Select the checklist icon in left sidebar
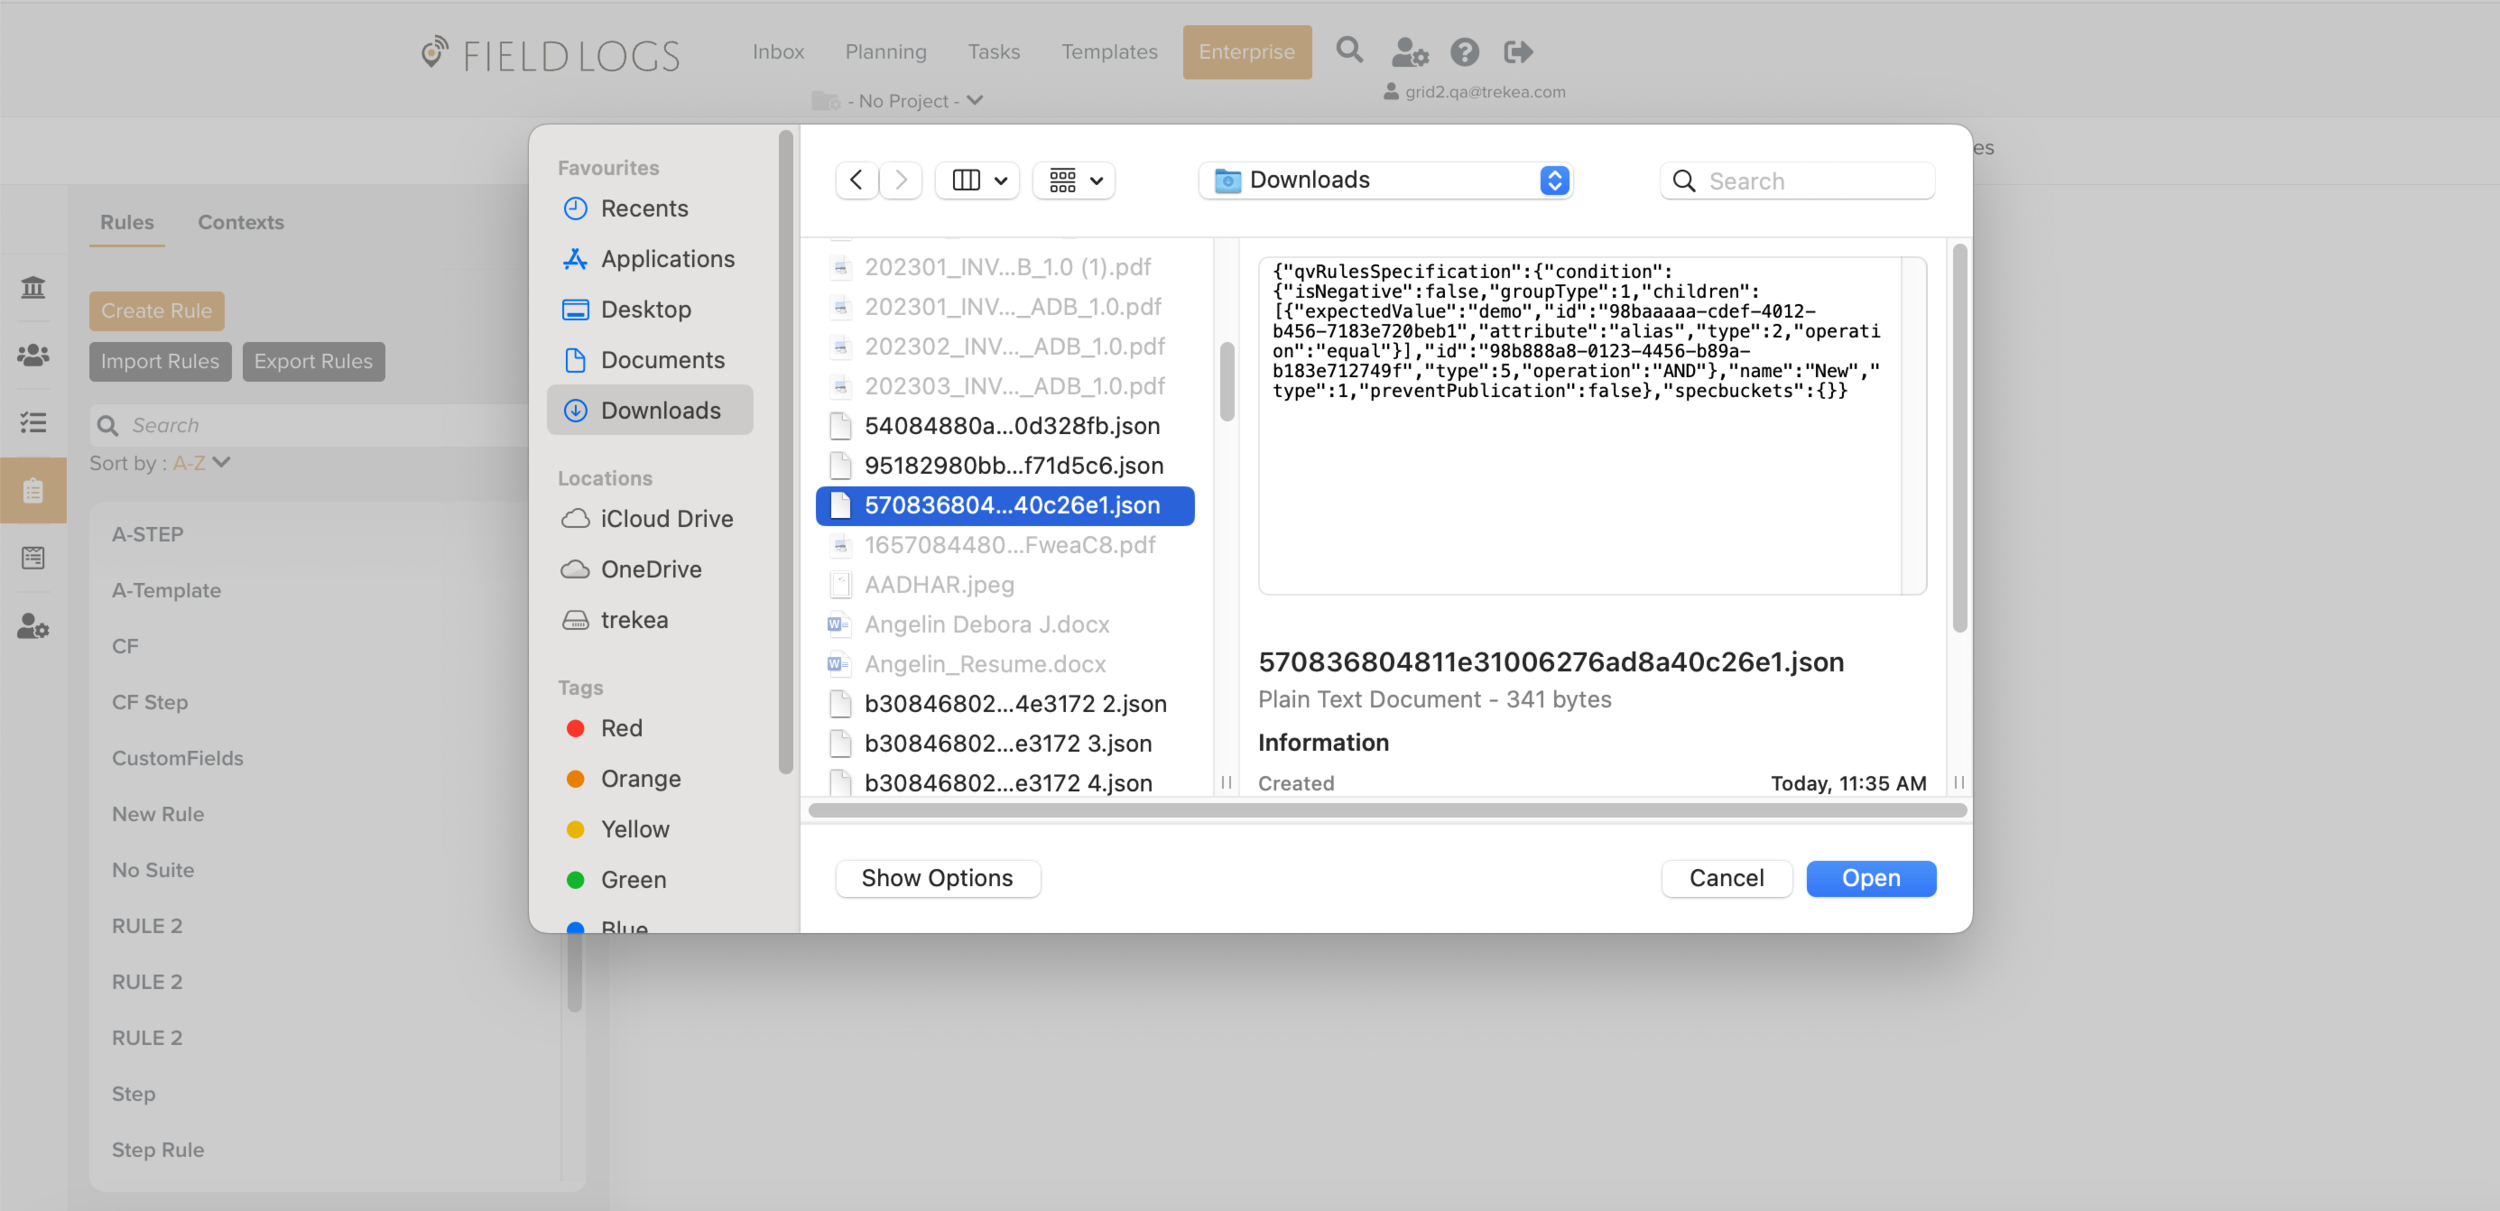Image resolution: width=2500 pixels, height=1211 pixels. (x=33, y=422)
